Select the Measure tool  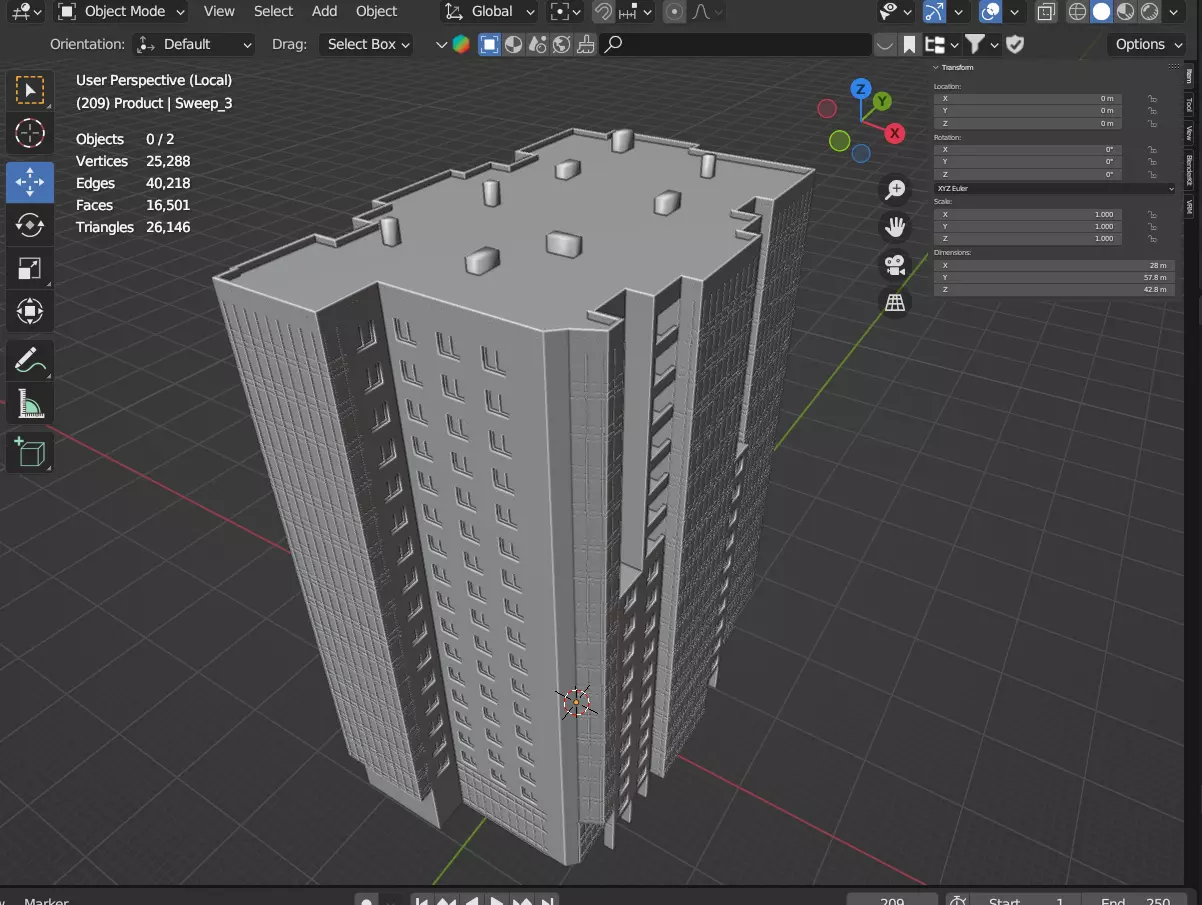pyautogui.click(x=30, y=403)
